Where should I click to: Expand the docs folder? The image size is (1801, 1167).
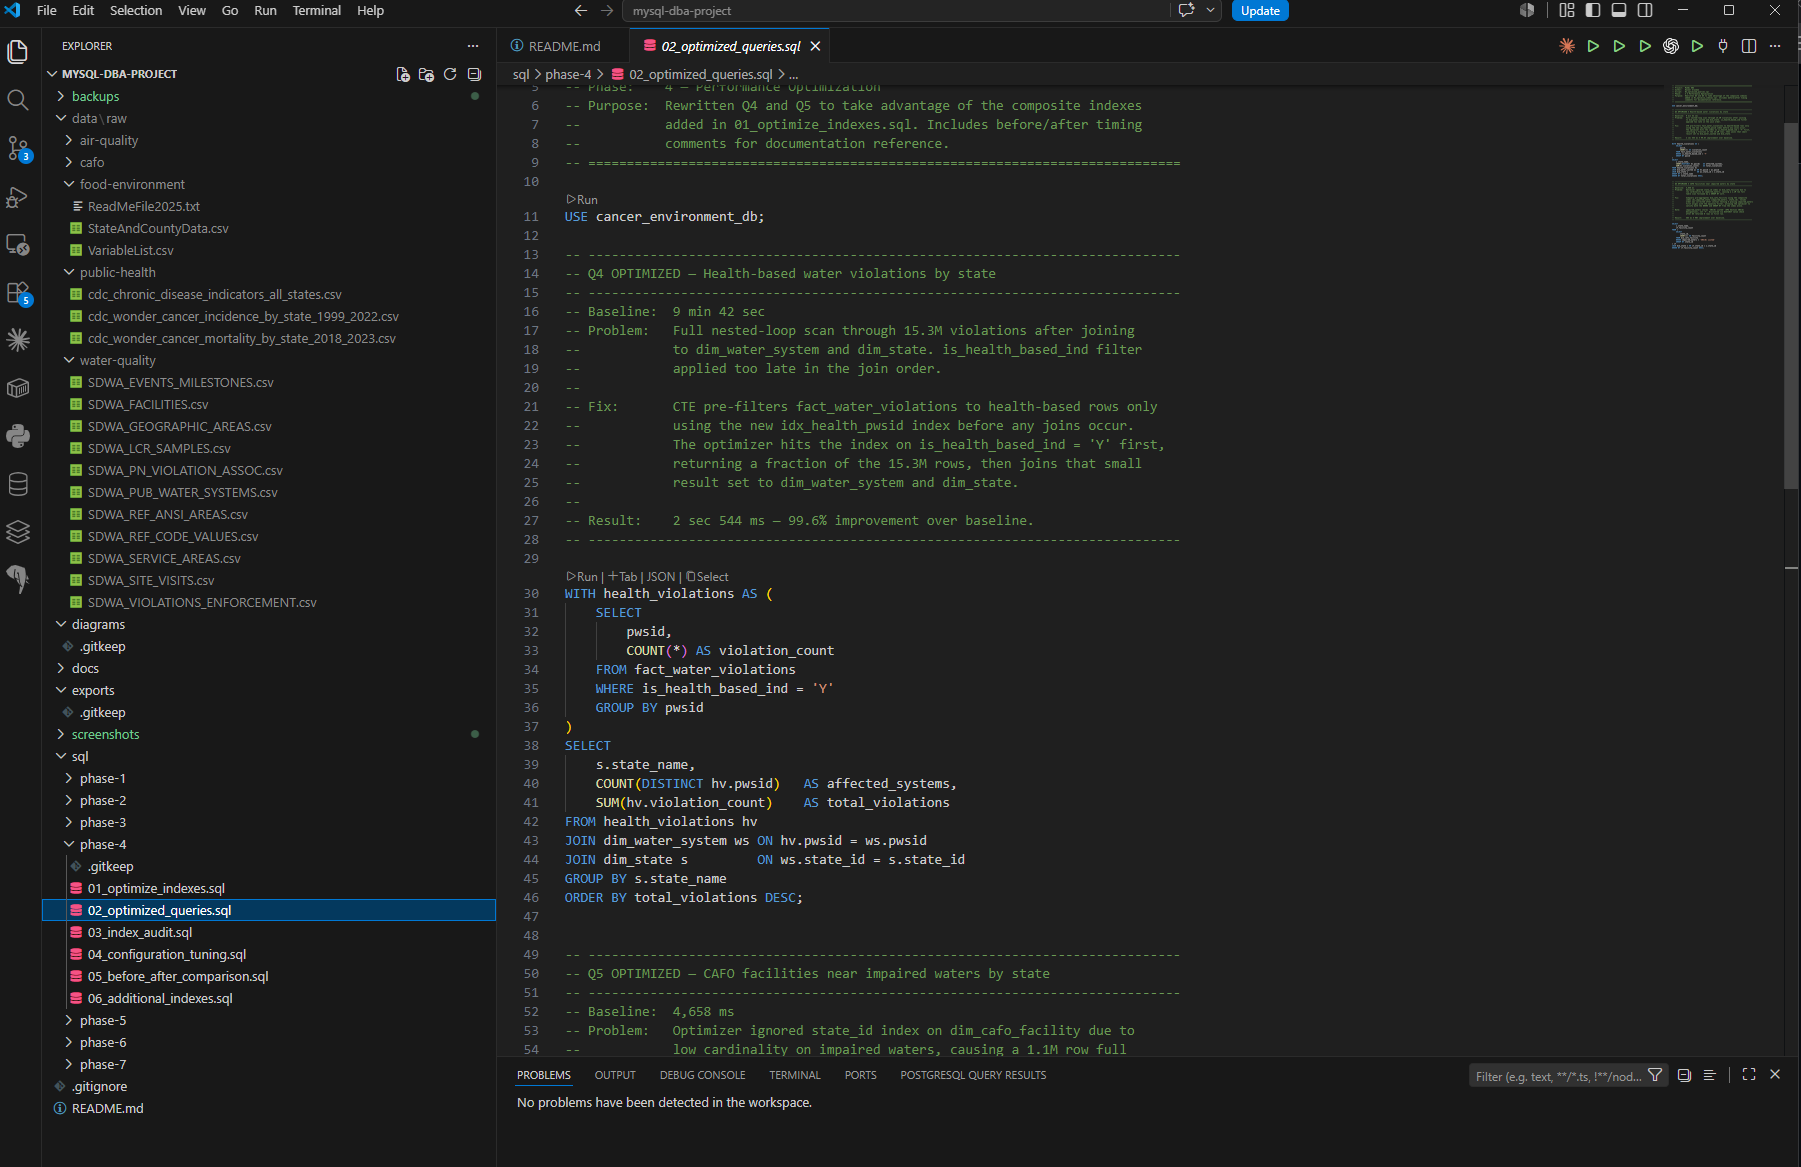tap(85, 668)
